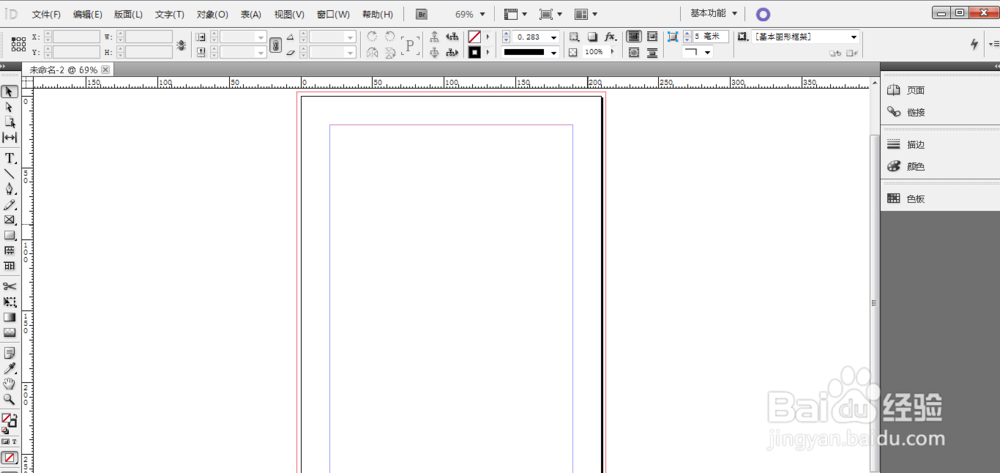This screenshot has width=1000, height=473.
Task: Select the Rectangle tool
Action: tap(9, 235)
